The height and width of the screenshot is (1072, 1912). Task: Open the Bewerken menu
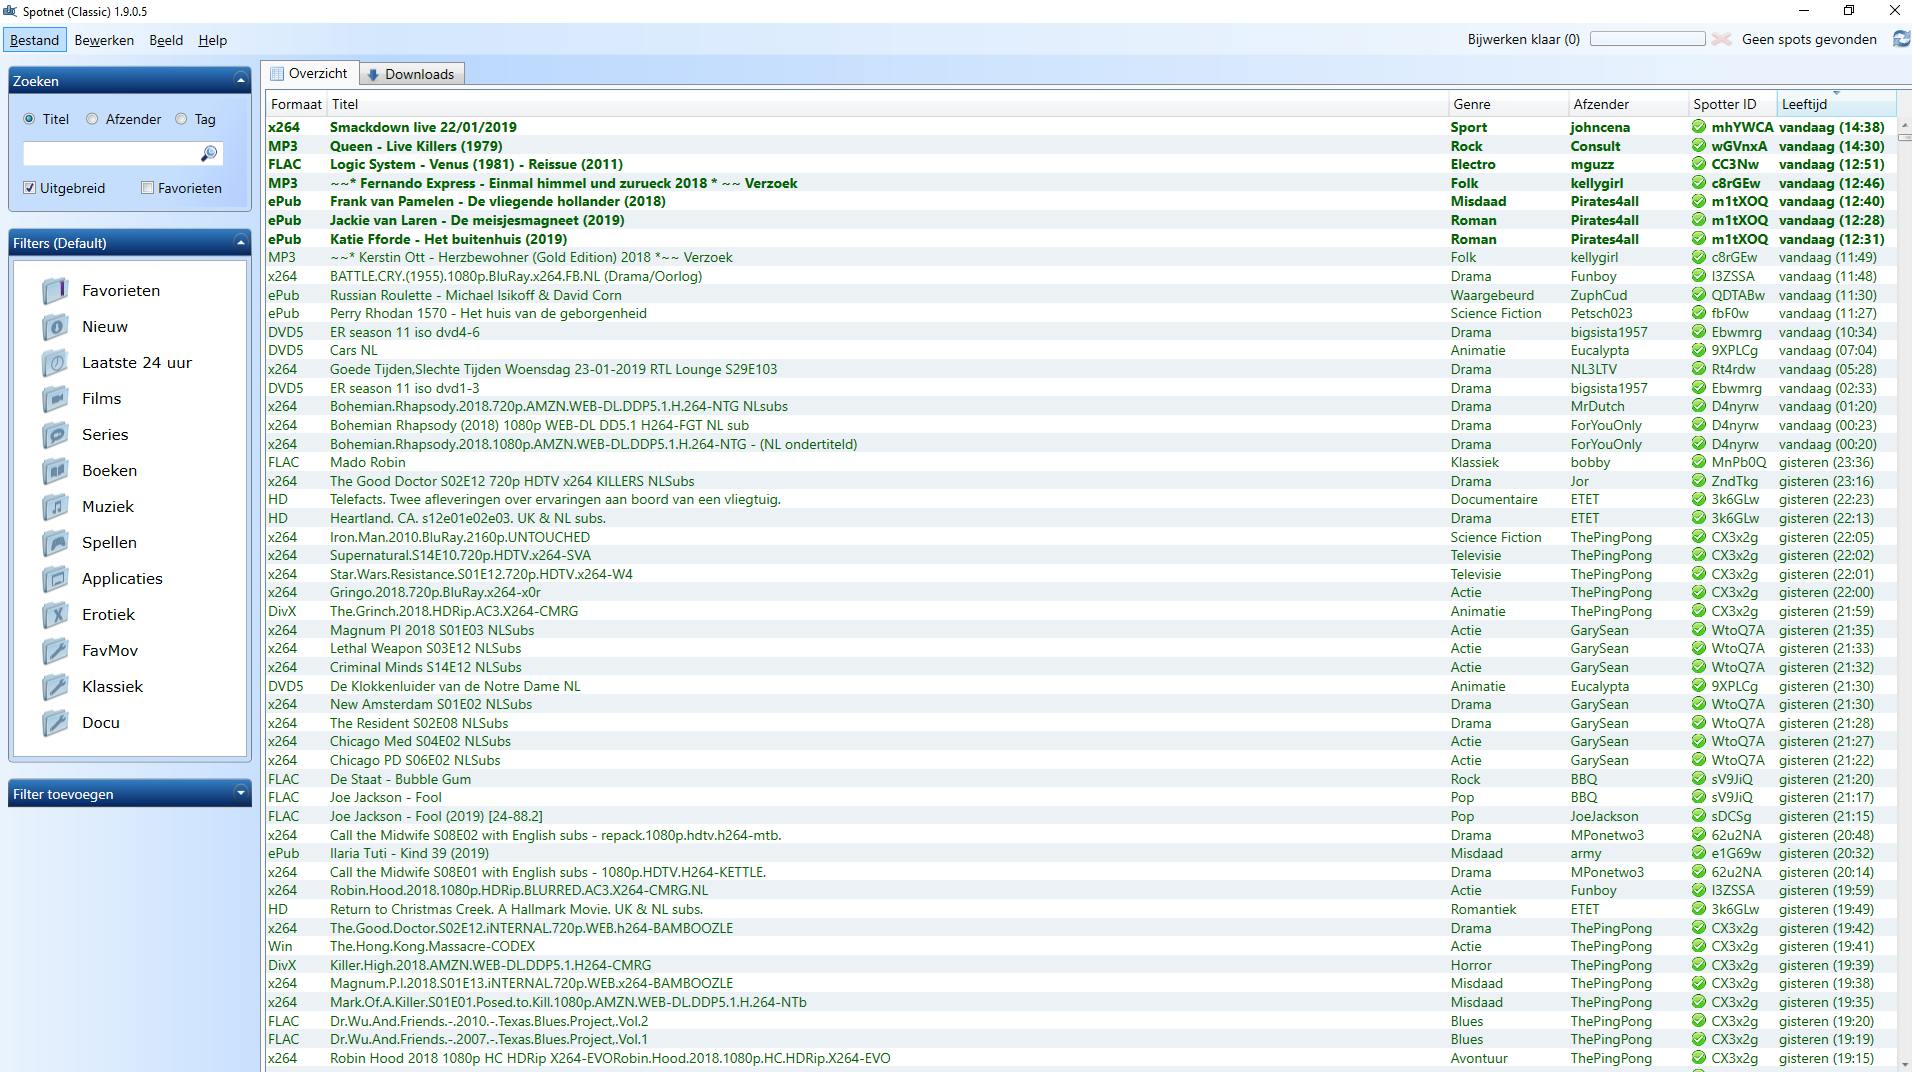pos(104,40)
